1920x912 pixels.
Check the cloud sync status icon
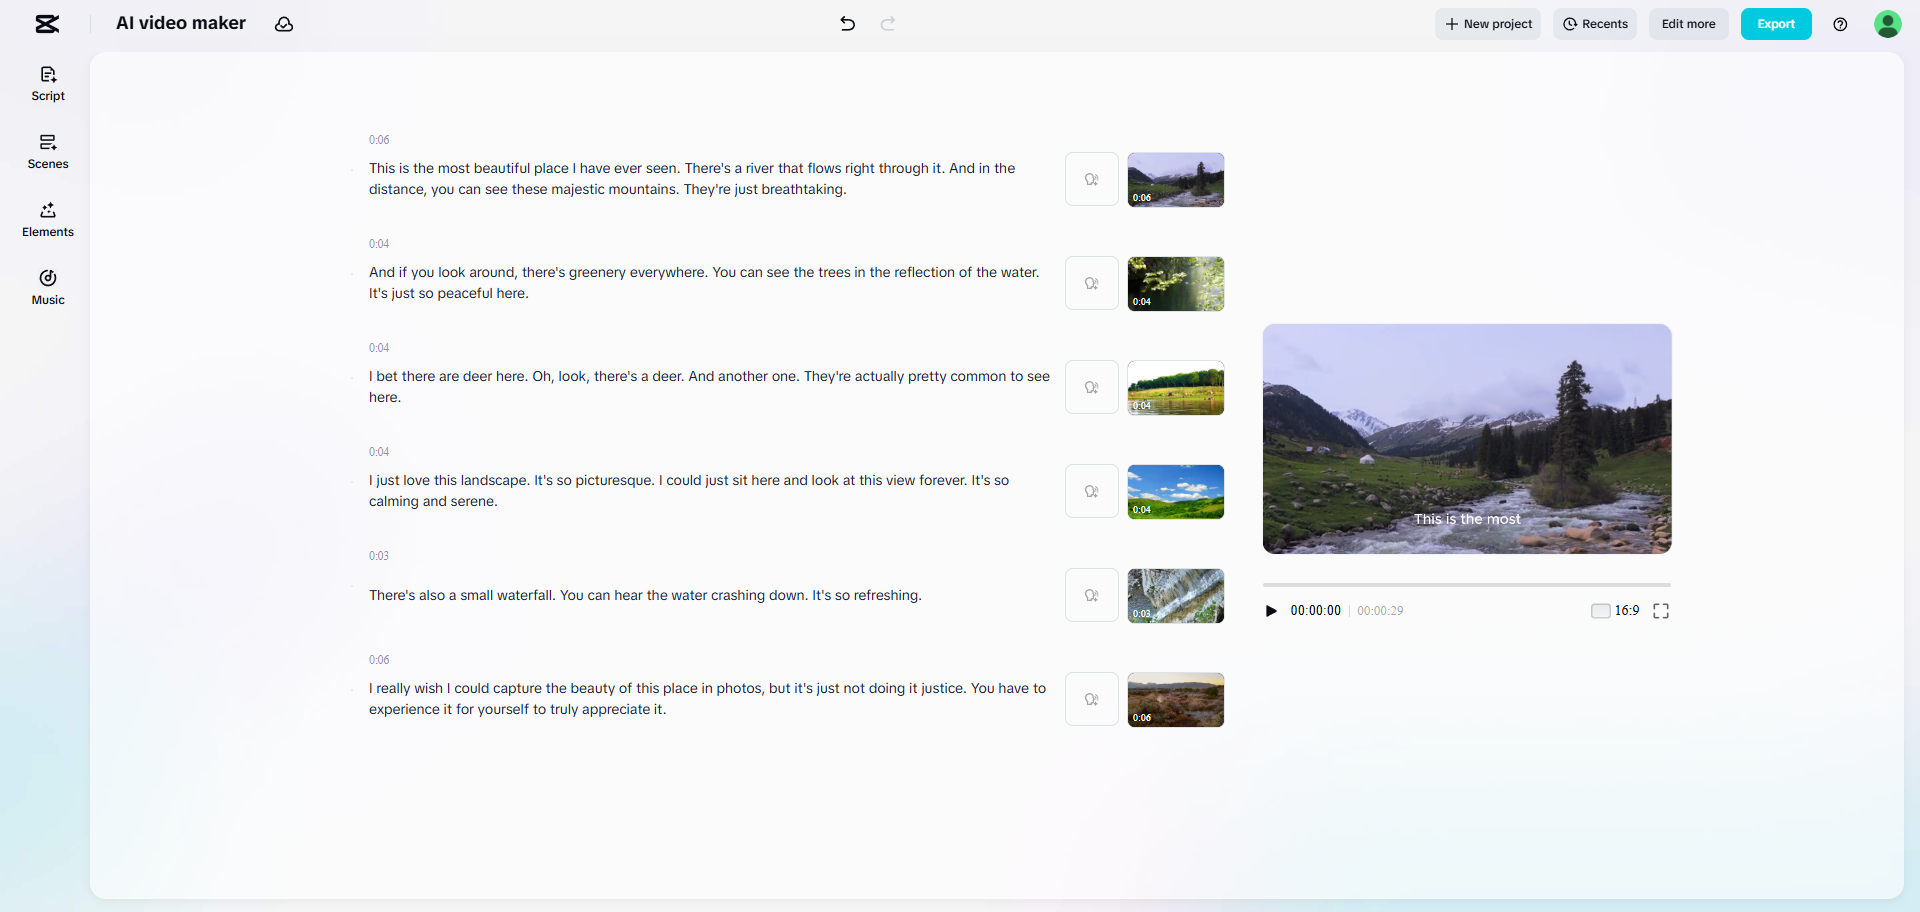pos(284,24)
